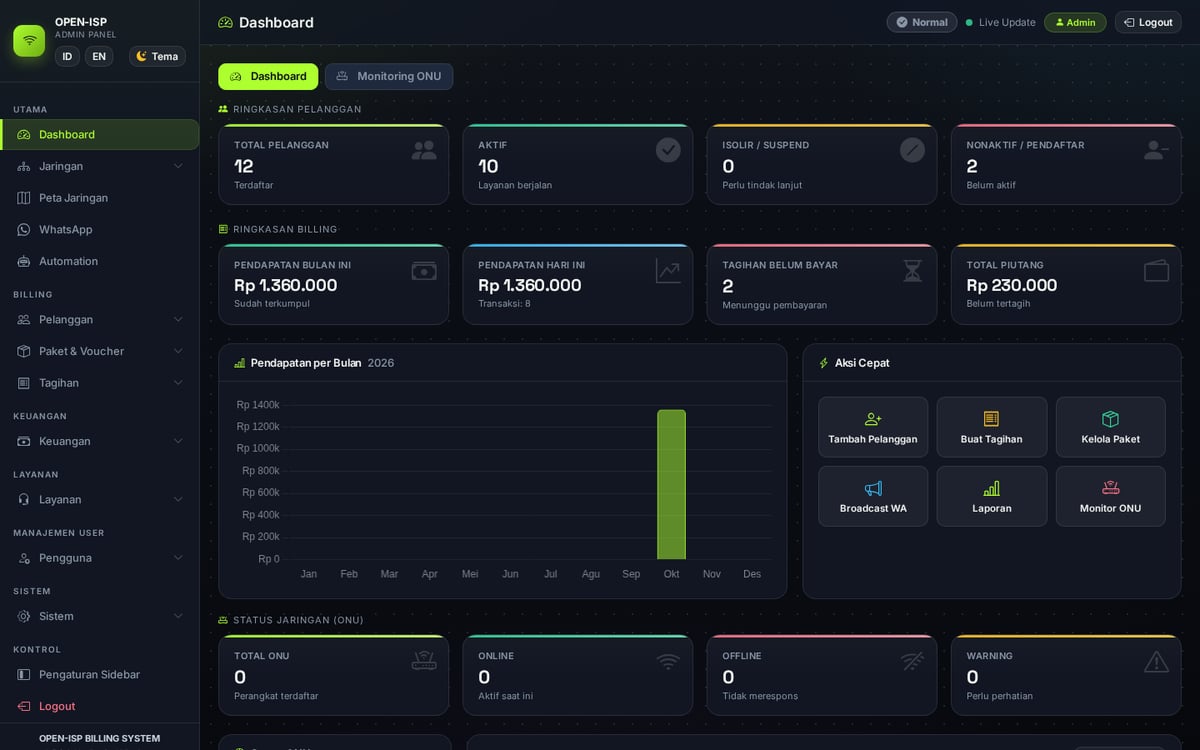Screen dimensions: 1200x750
Task: Expand the Pelanggan sidebar menu chevron
Action: 178,320
